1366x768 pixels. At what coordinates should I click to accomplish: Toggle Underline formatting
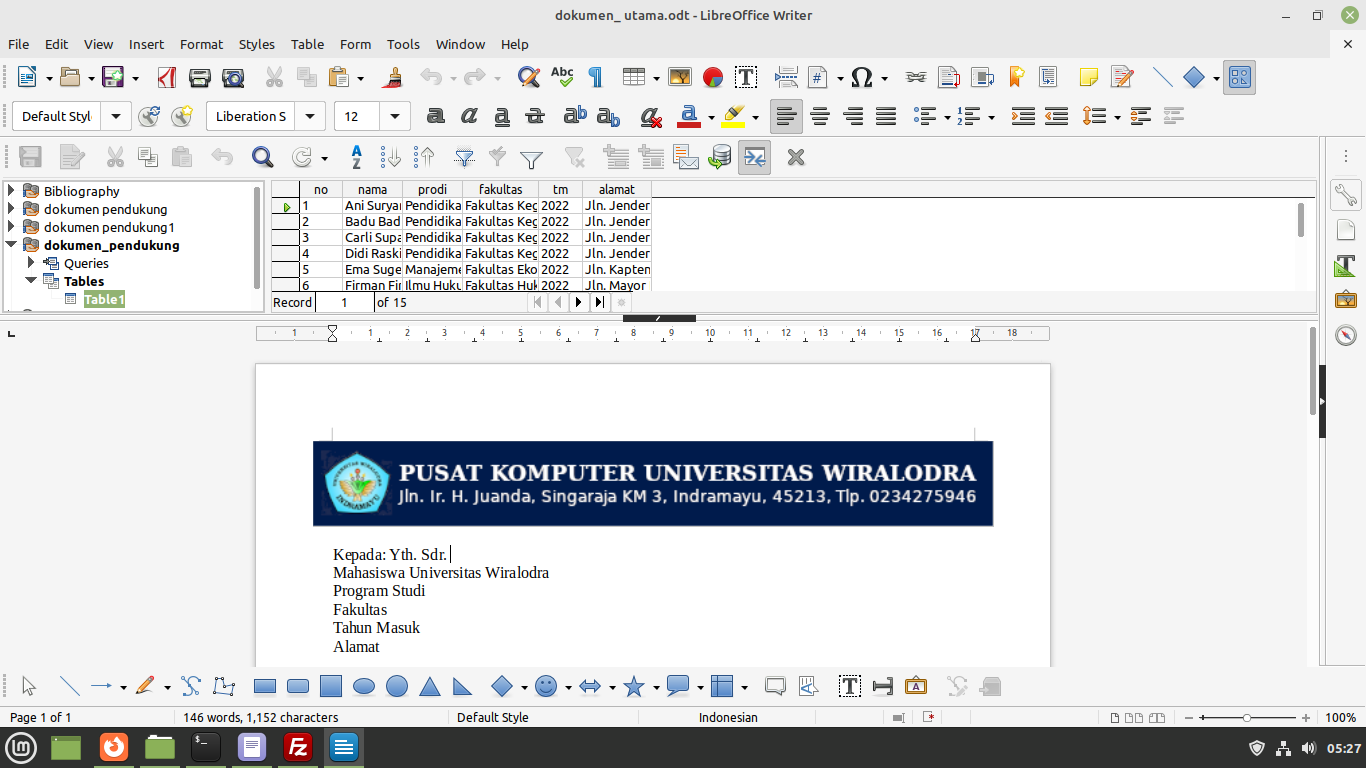[502, 116]
